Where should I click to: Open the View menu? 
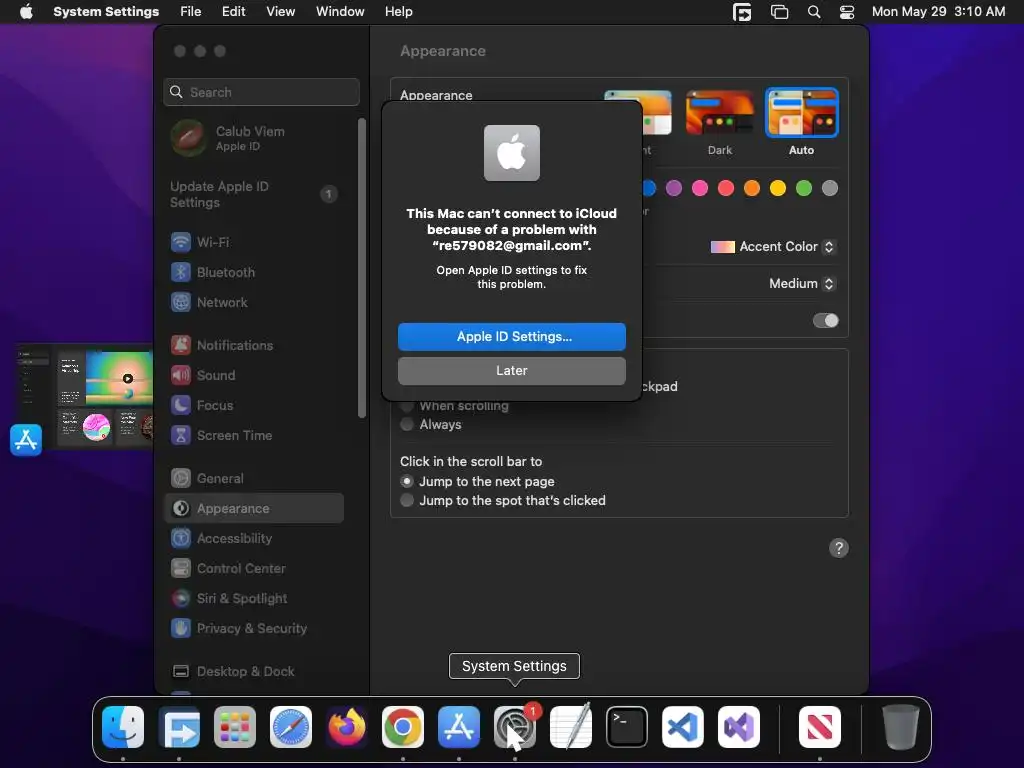click(x=280, y=12)
